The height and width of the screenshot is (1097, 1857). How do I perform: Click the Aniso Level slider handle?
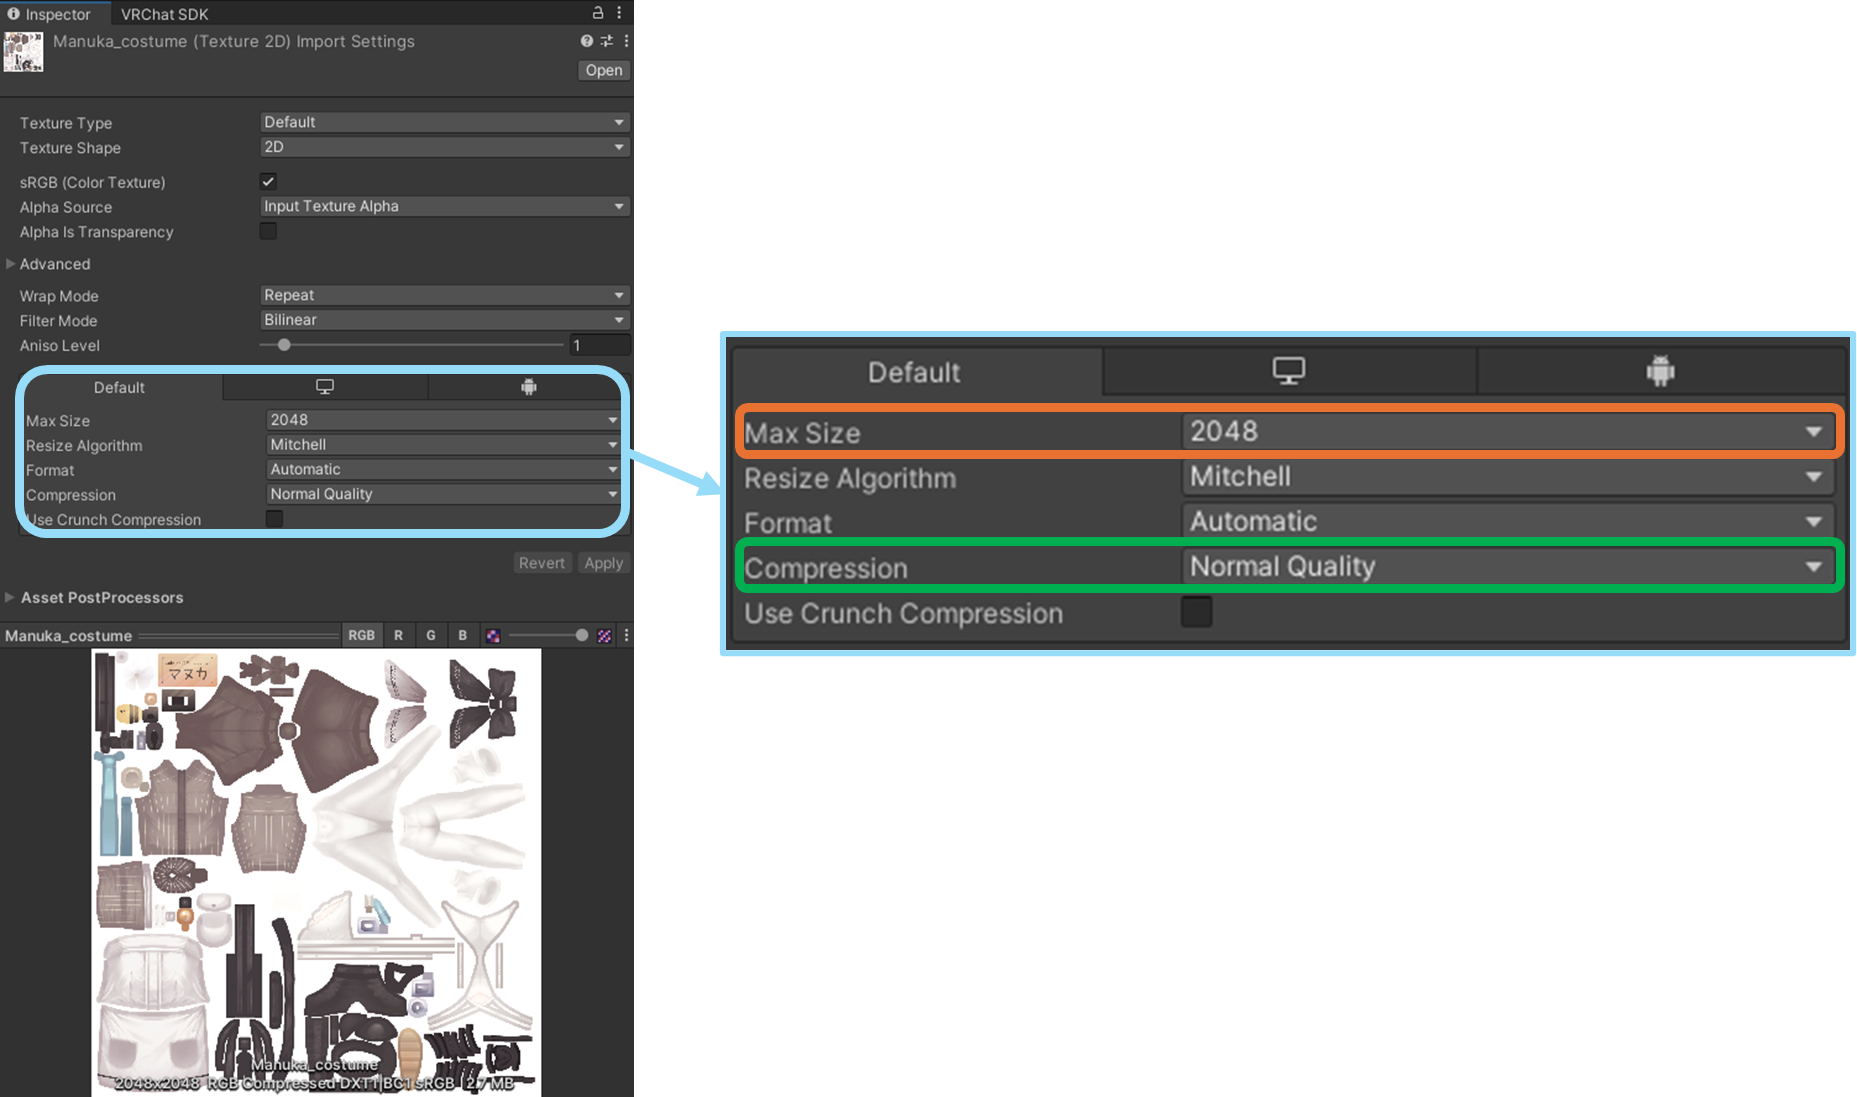(284, 345)
